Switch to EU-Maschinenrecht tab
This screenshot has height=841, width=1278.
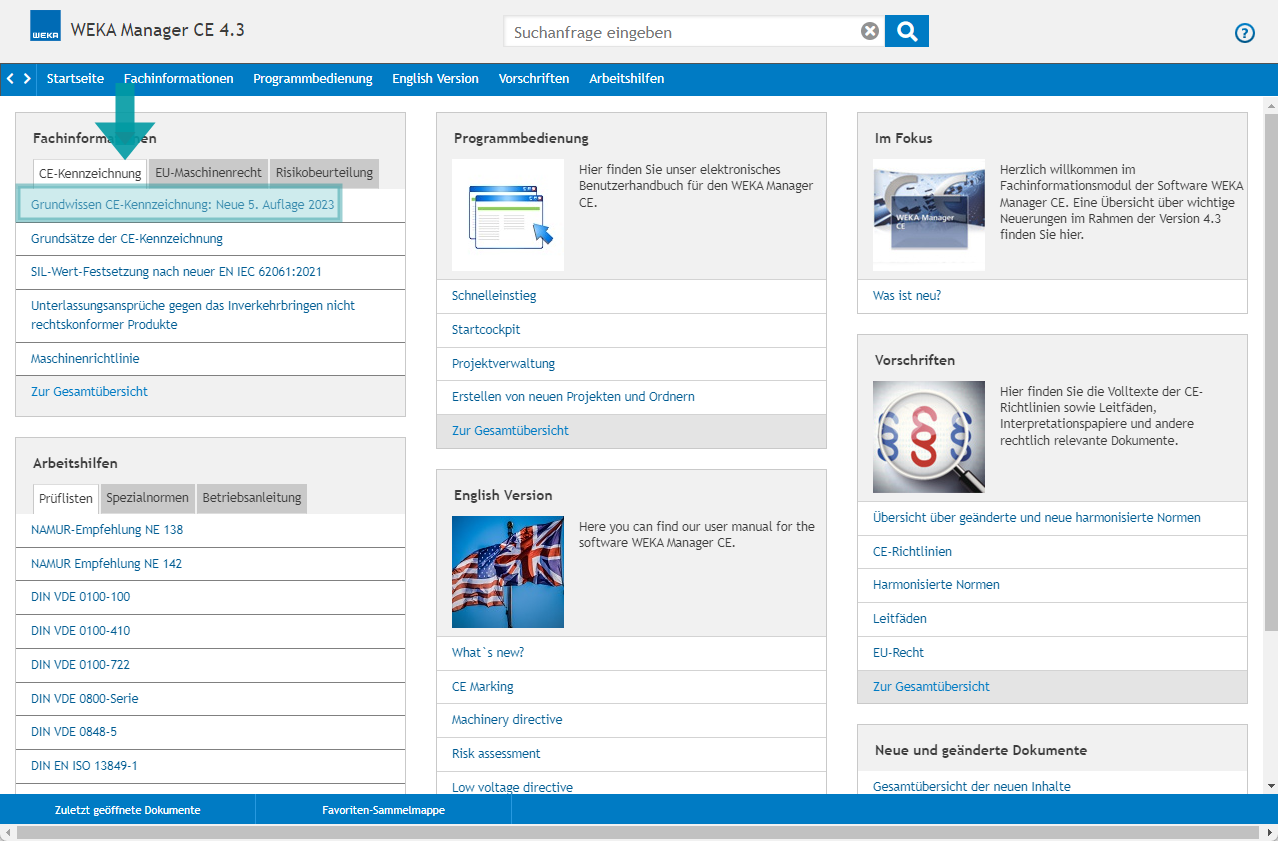pos(208,173)
